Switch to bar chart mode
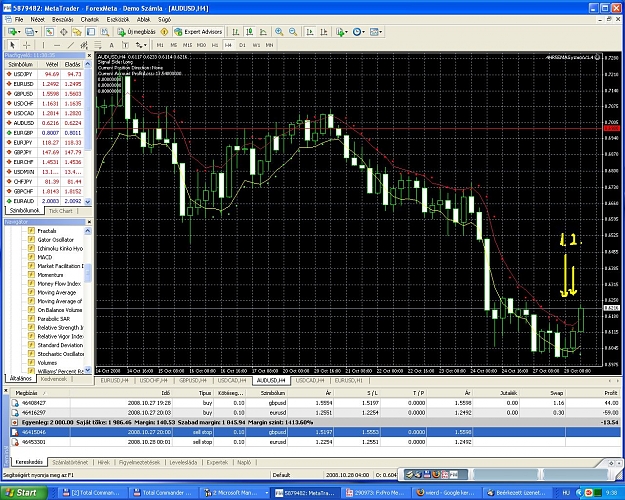 [x=236, y=32]
